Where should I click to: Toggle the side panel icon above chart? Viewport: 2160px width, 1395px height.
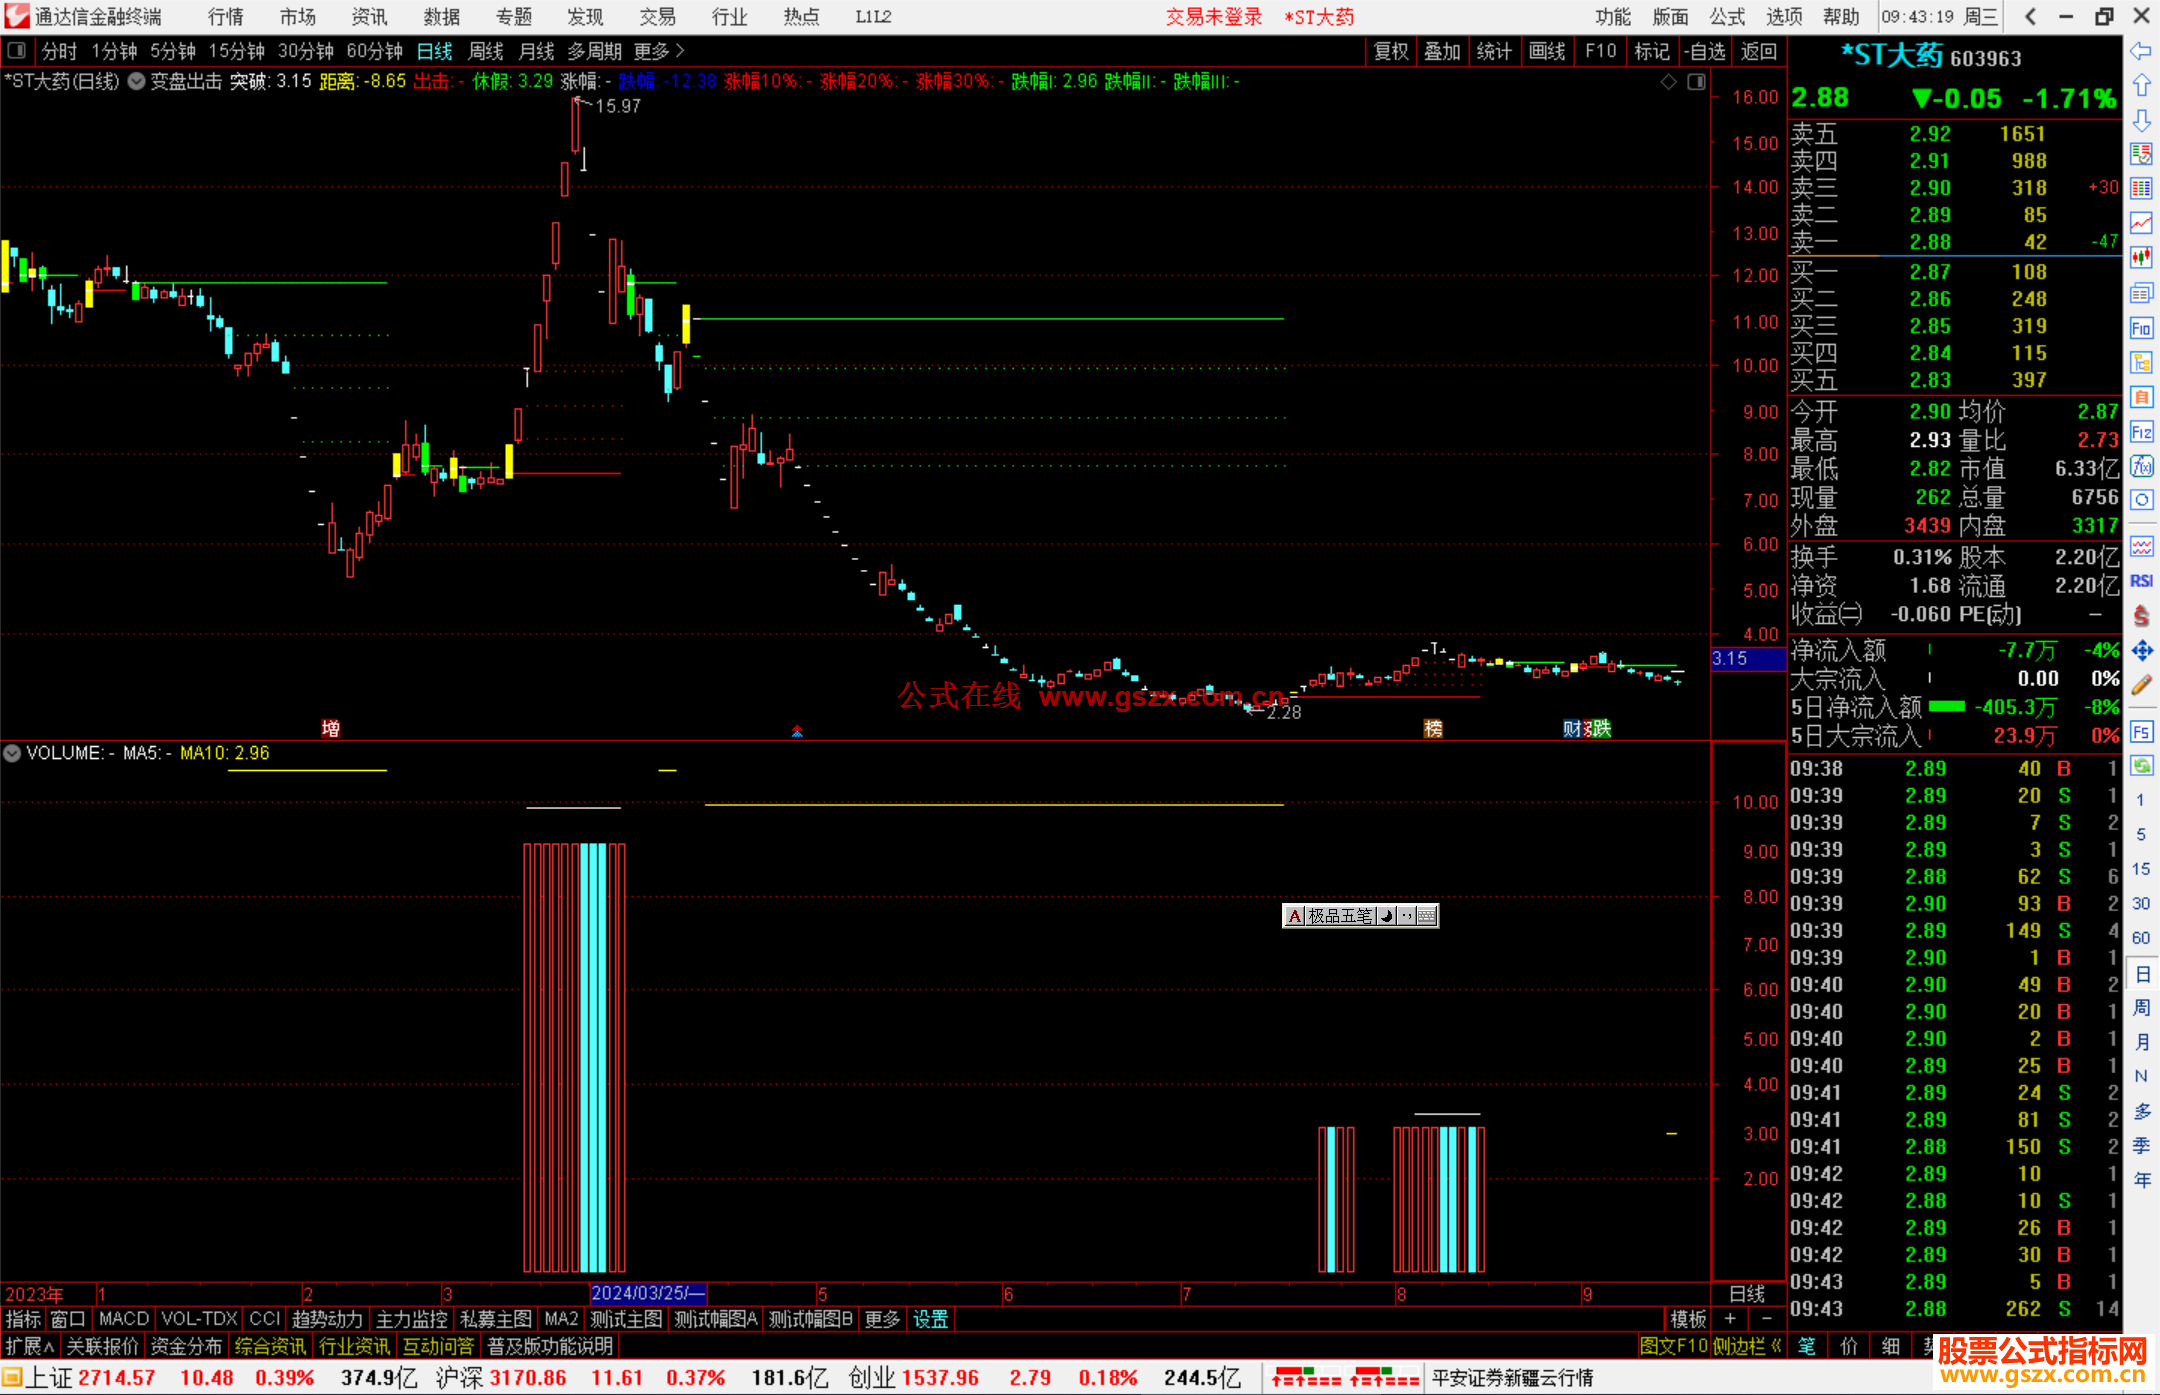(x=1696, y=82)
